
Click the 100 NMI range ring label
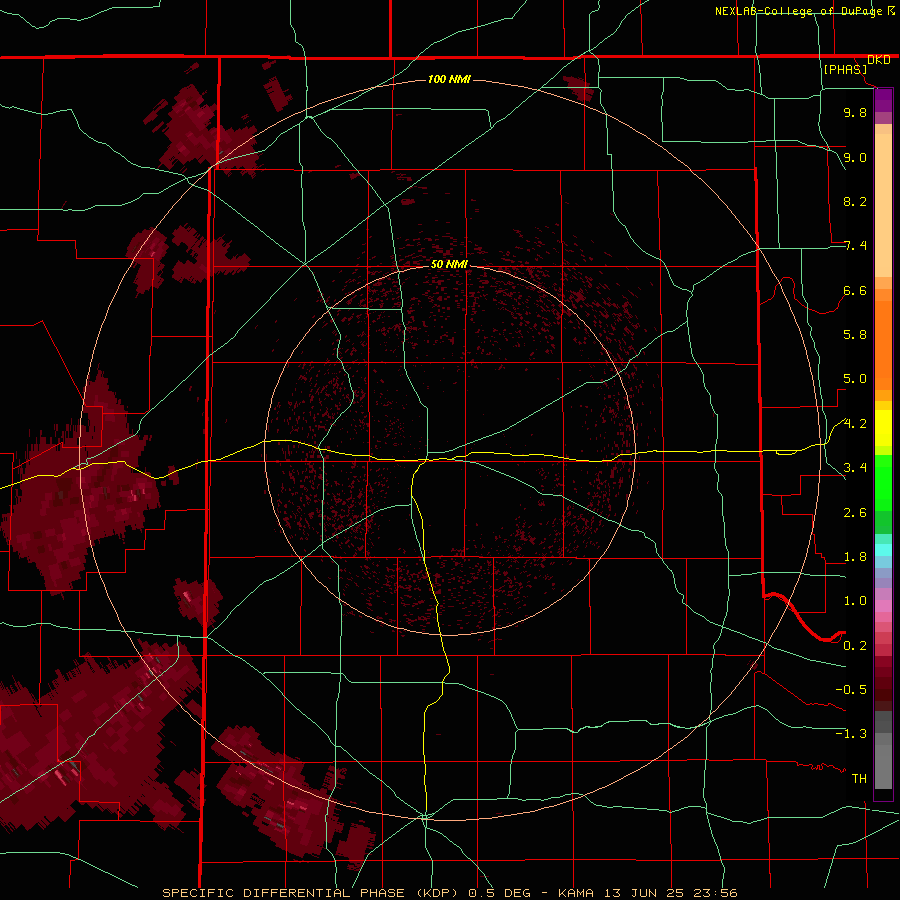449,79
